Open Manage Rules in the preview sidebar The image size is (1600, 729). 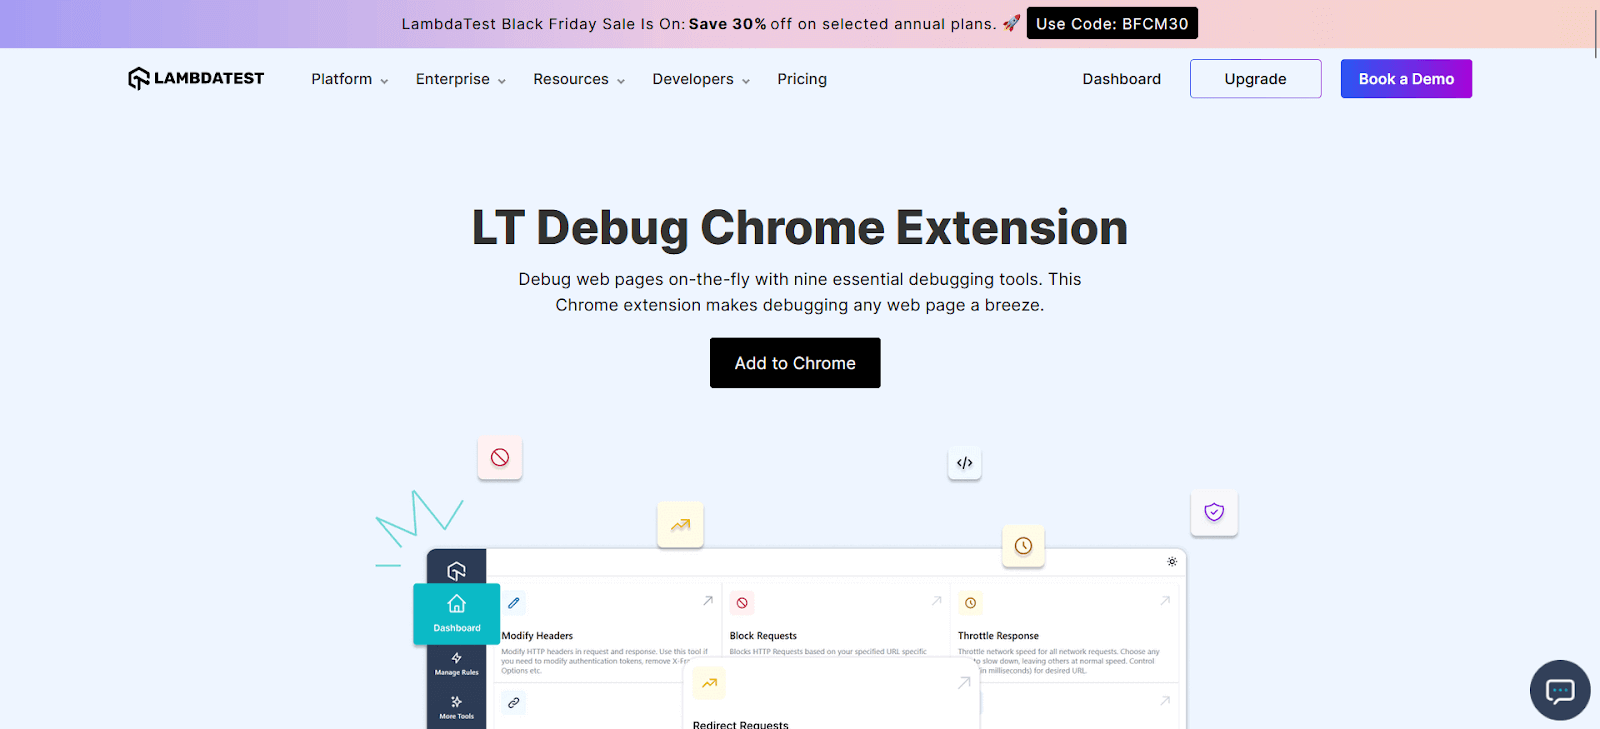tap(457, 664)
